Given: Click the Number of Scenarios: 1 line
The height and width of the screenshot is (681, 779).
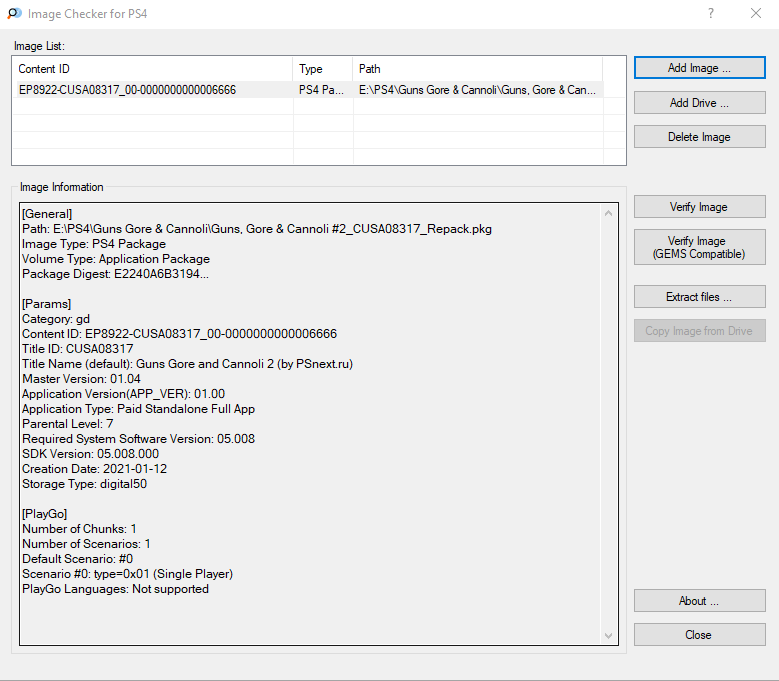Looking at the screenshot, I should 86,543.
